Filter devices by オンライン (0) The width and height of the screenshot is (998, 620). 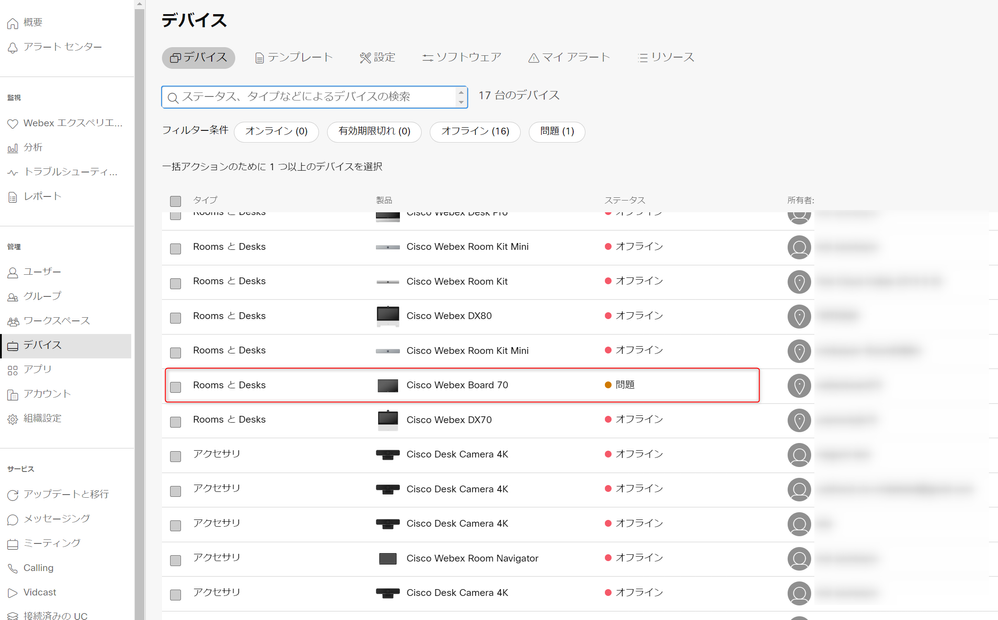(x=277, y=132)
